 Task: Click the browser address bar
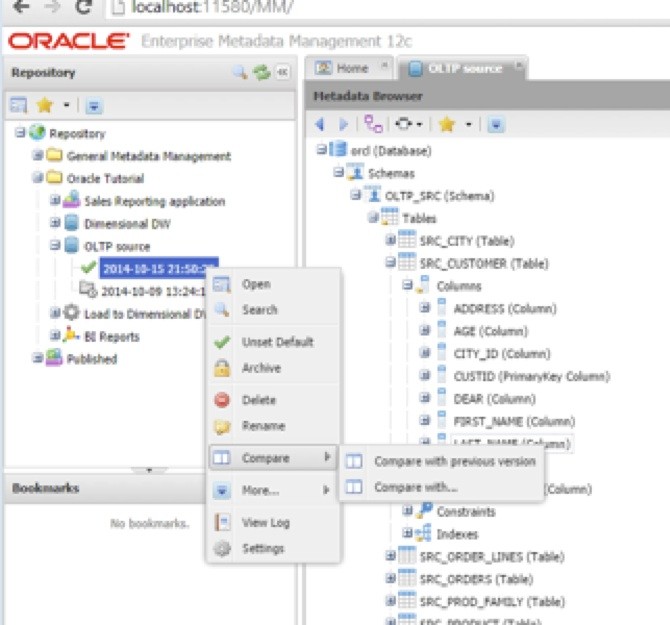pyautogui.click(x=387, y=7)
